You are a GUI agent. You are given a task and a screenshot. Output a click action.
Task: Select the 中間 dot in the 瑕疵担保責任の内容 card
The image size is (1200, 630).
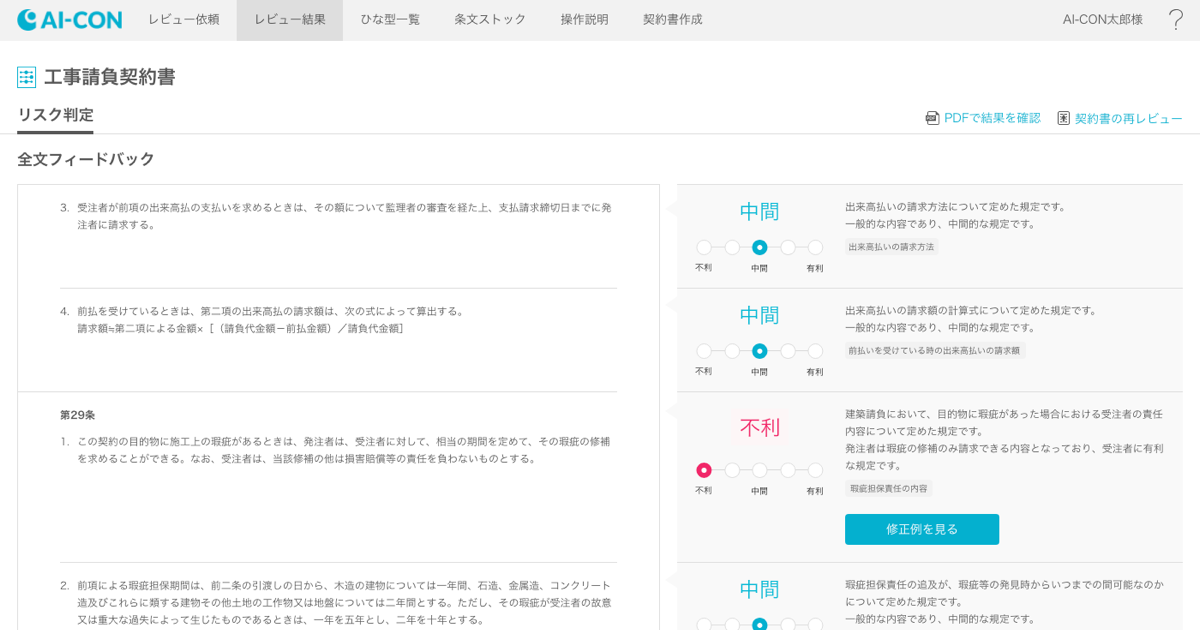coord(760,470)
